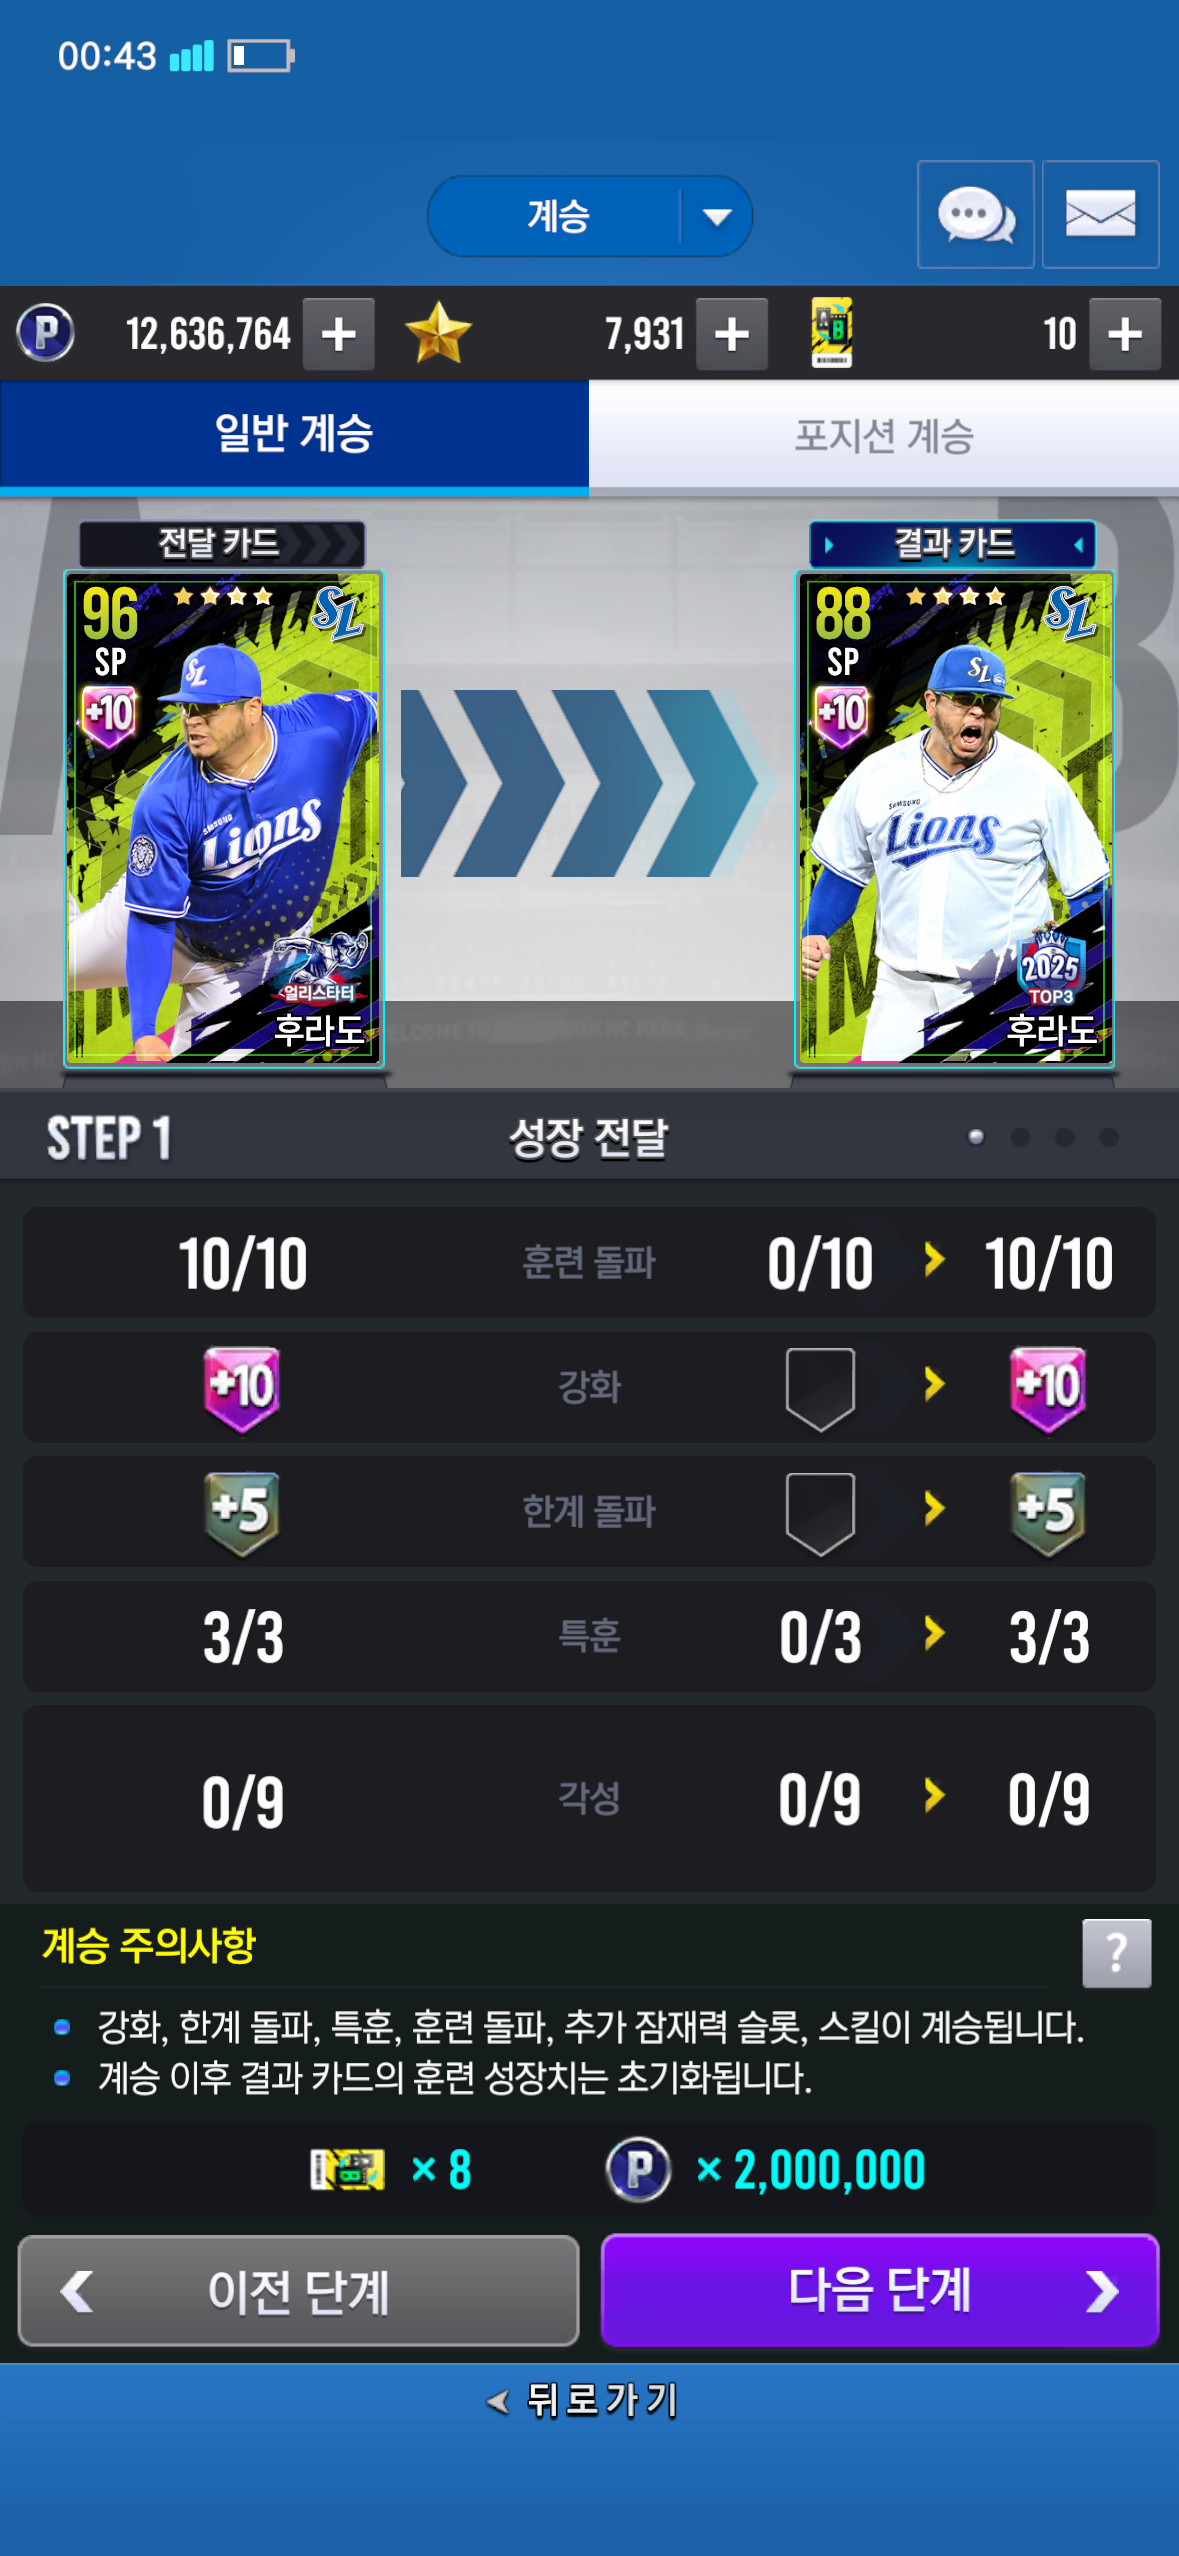Open the question mark help icon
Image resolution: width=1179 pixels, height=2556 pixels.
tap(1116, 1952)
